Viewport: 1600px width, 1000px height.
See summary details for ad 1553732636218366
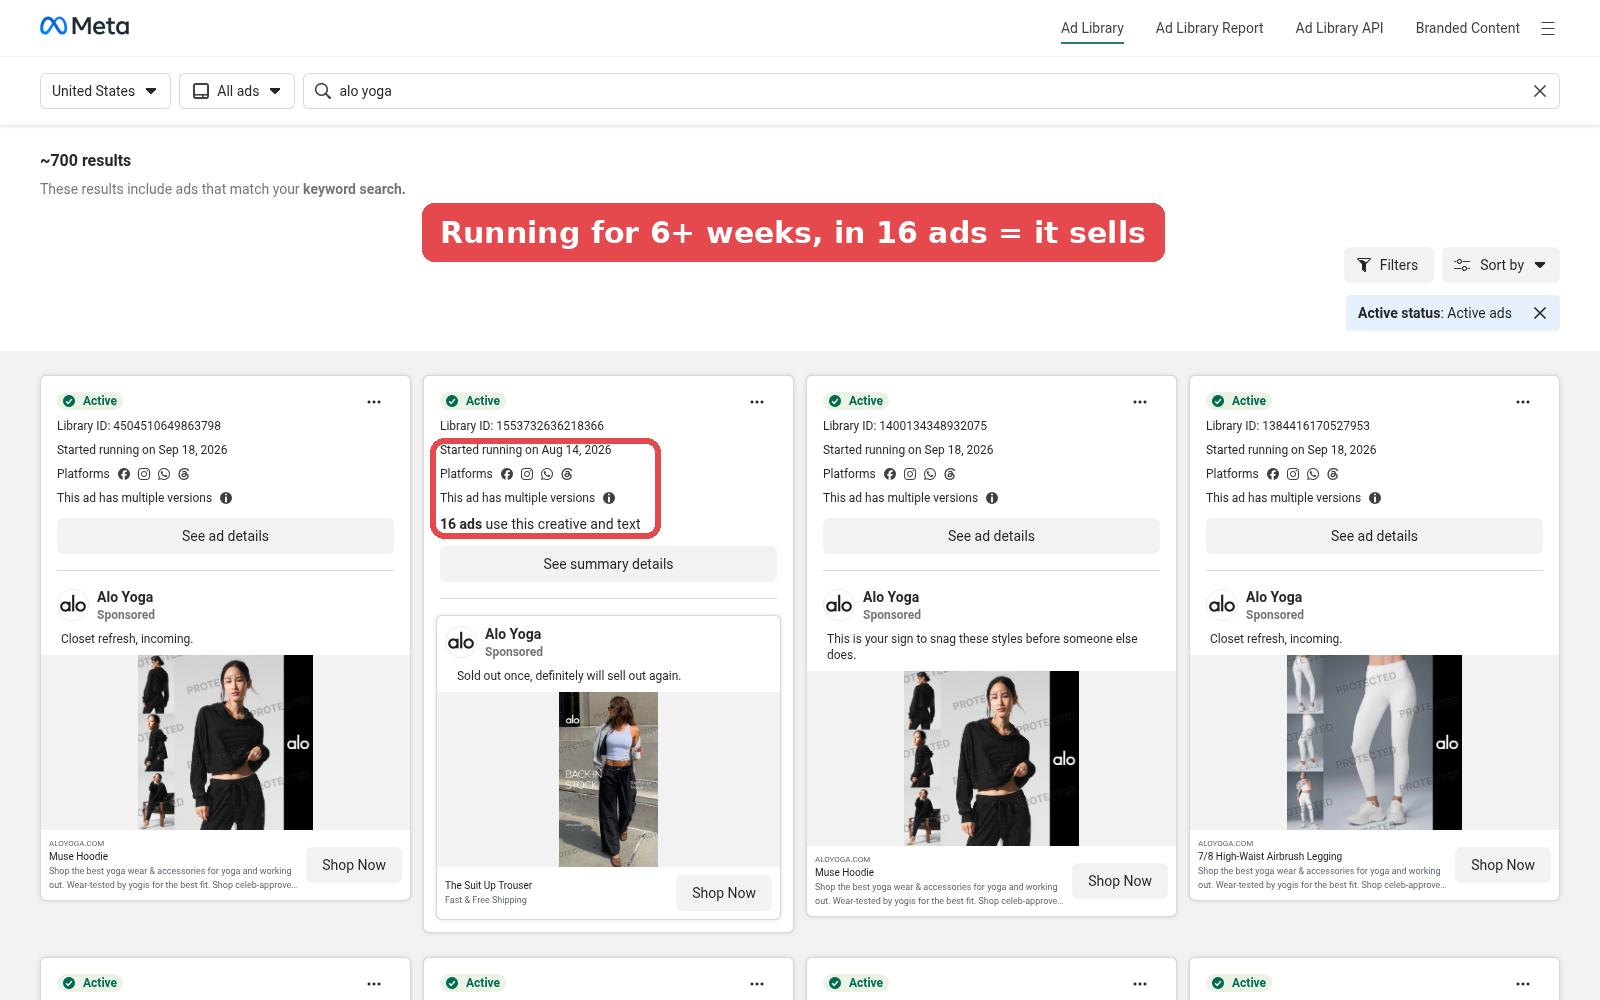[x=608, y=564]
